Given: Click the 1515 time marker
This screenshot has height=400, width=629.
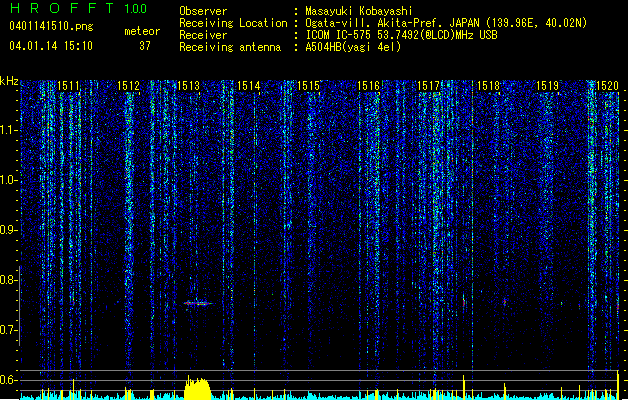Looking at the screenshot, I should click(x=308, y=86).
